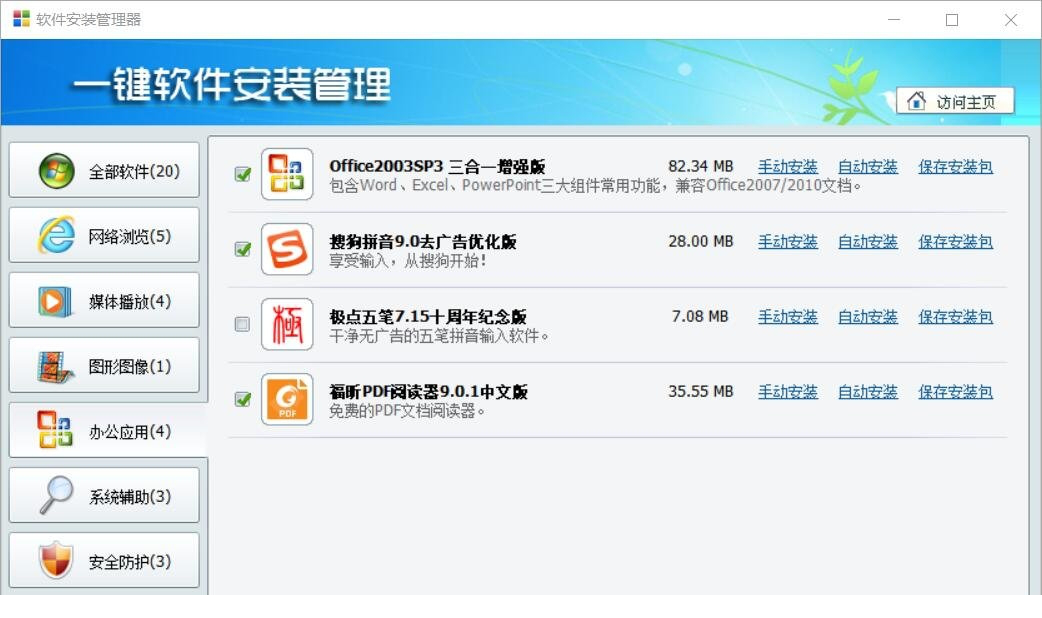Click 手动安装 for 搜狗拼音9.0

click(x=787, y=242)
